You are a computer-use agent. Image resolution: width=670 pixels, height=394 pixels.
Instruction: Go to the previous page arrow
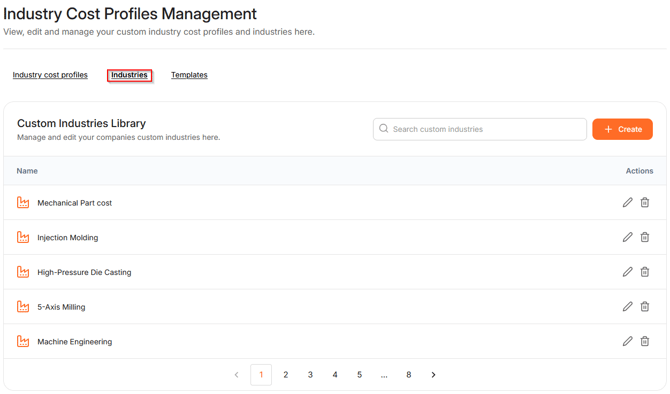(236, 375)
